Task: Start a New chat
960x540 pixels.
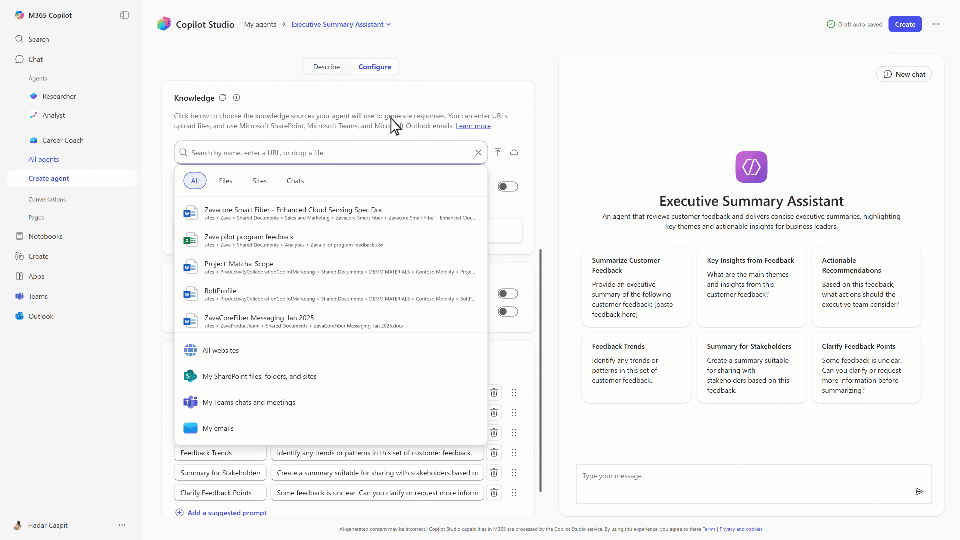Action: pos(904,74)
